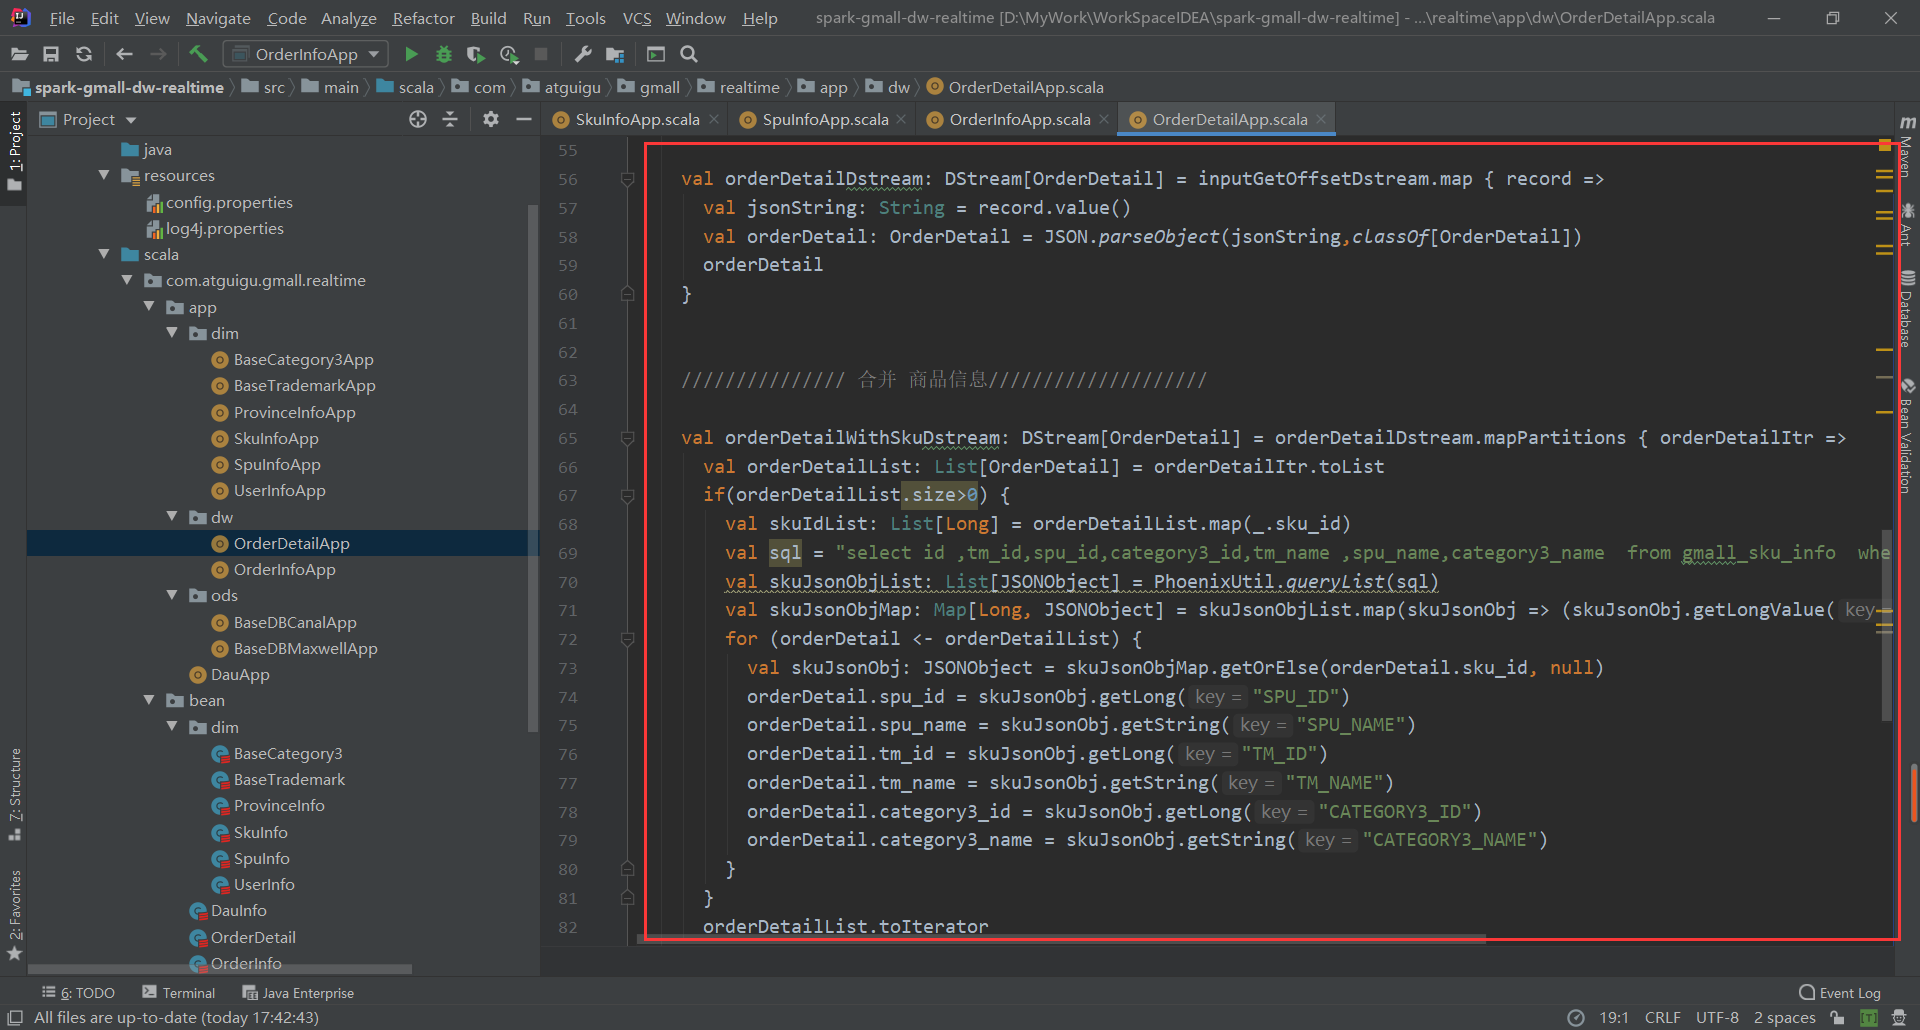1920x1030 pixels.
Task: Click the OrderDetailApp.scala breadcrumb
Action: (x=1025, y=87)
